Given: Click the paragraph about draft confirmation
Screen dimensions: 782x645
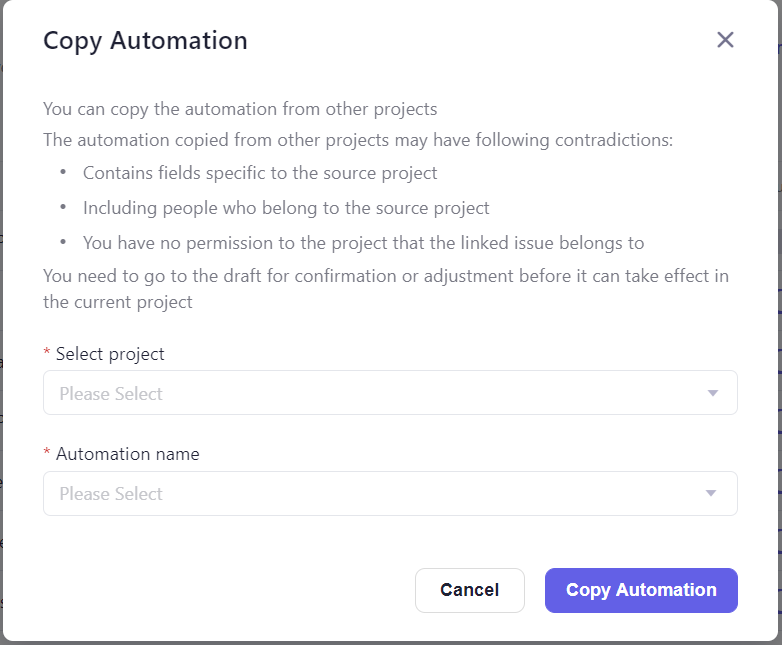Looking at the screenshot, I should pyautogui.click(x=385, y=288).
